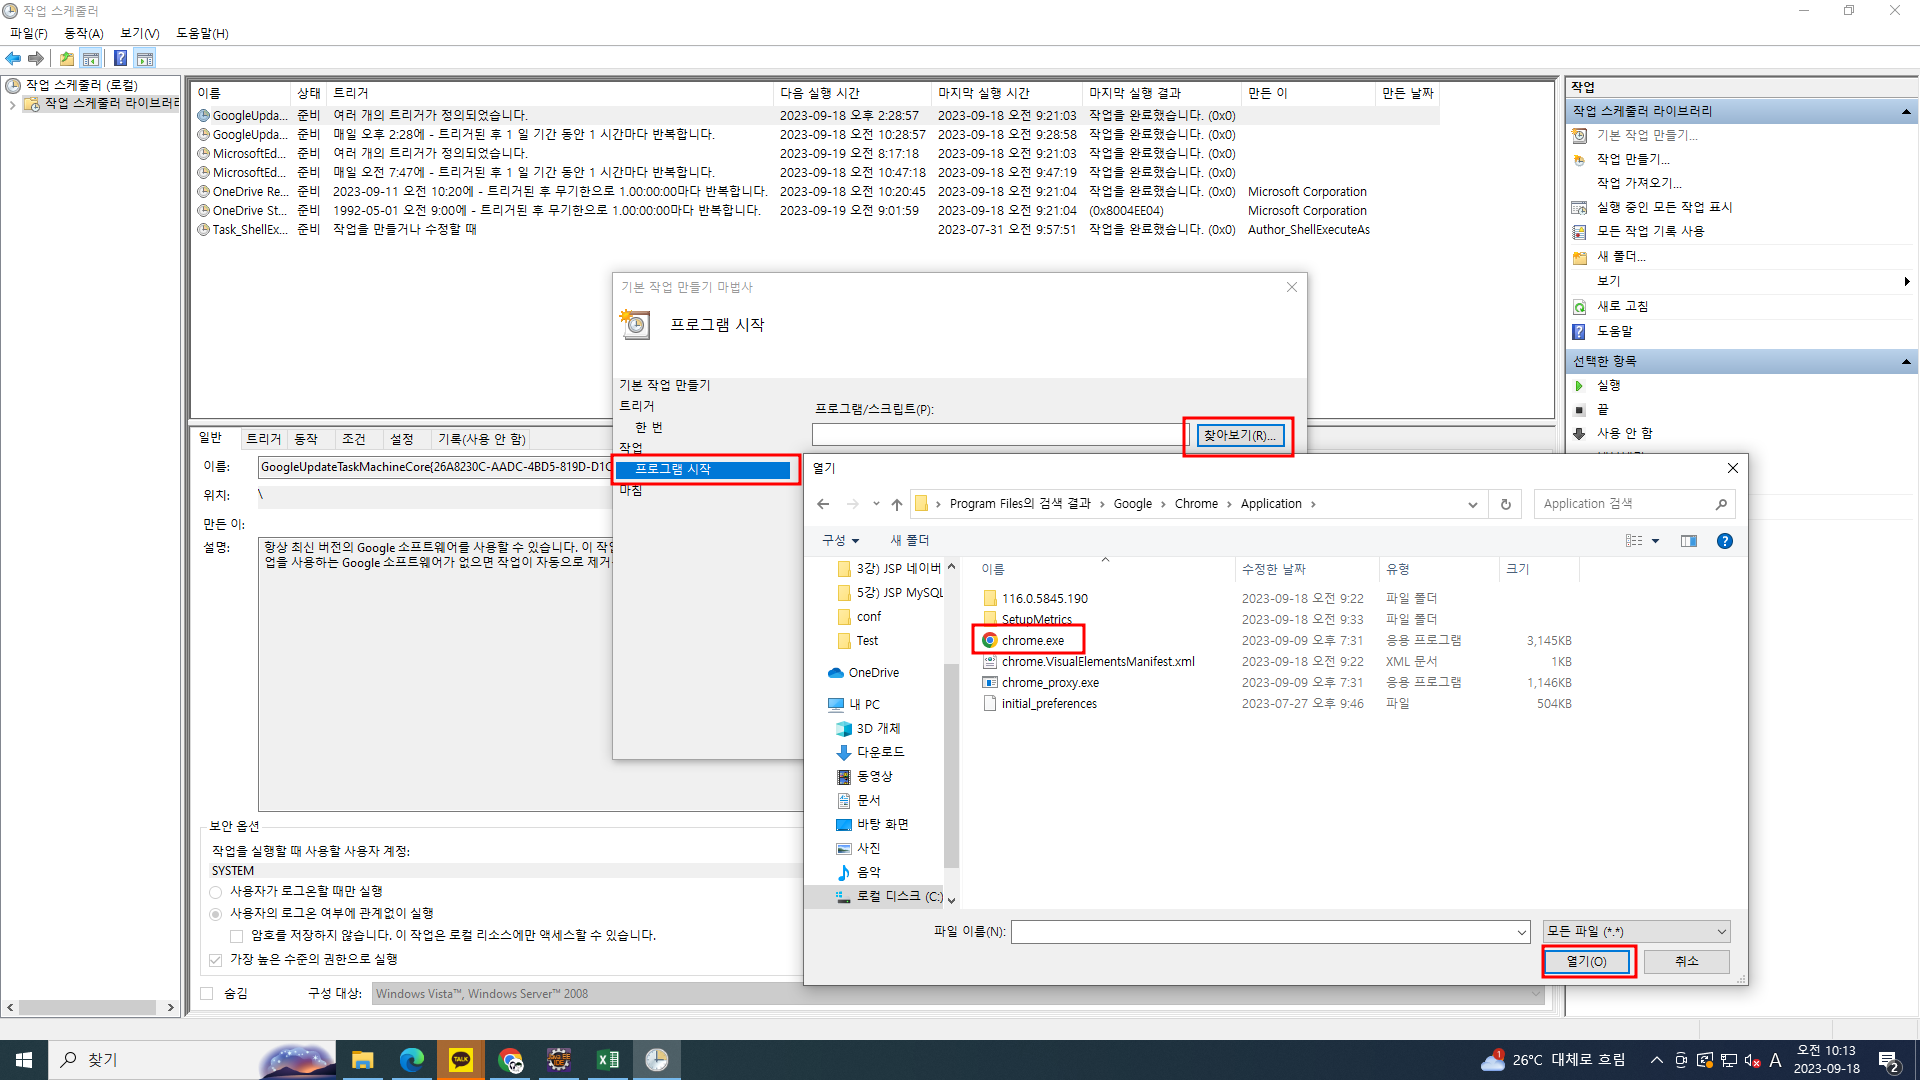Click the blue help icon in Open dialog
The width and height of the screenshot is (1920, 1080).
[x=1724, y=541]
